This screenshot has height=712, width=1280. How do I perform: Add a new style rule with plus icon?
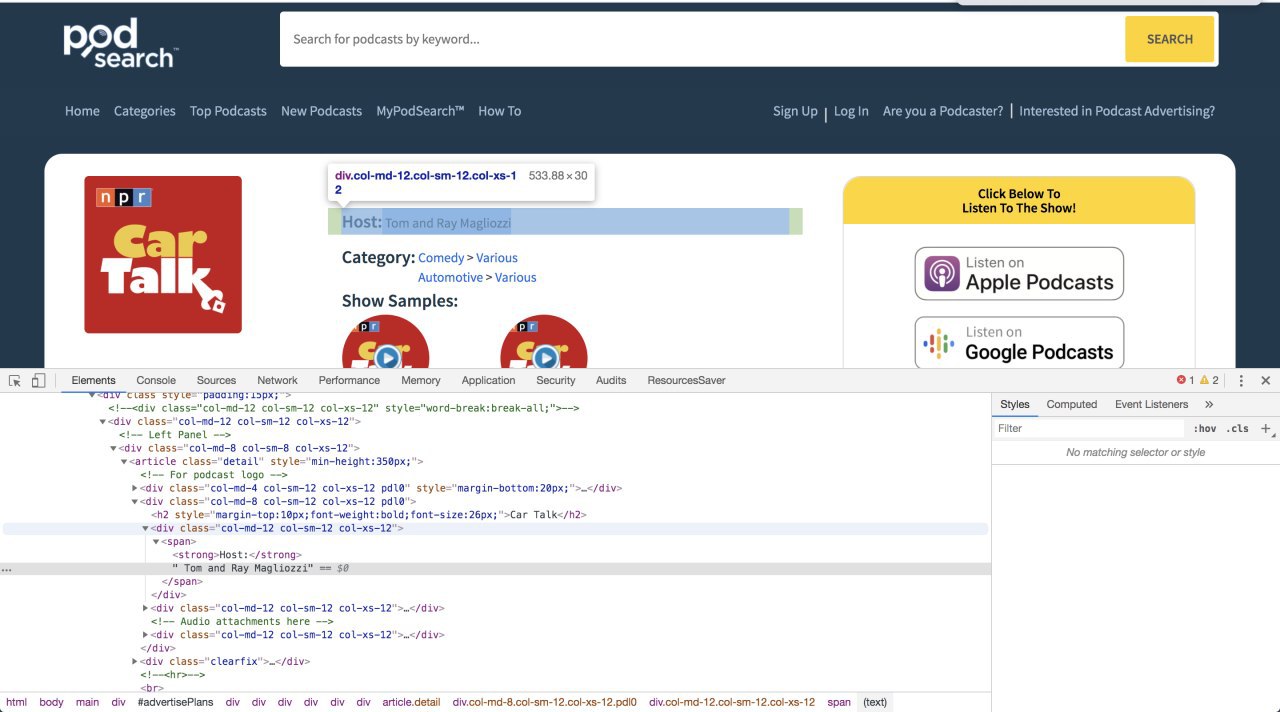click(x=1265, y=428)
